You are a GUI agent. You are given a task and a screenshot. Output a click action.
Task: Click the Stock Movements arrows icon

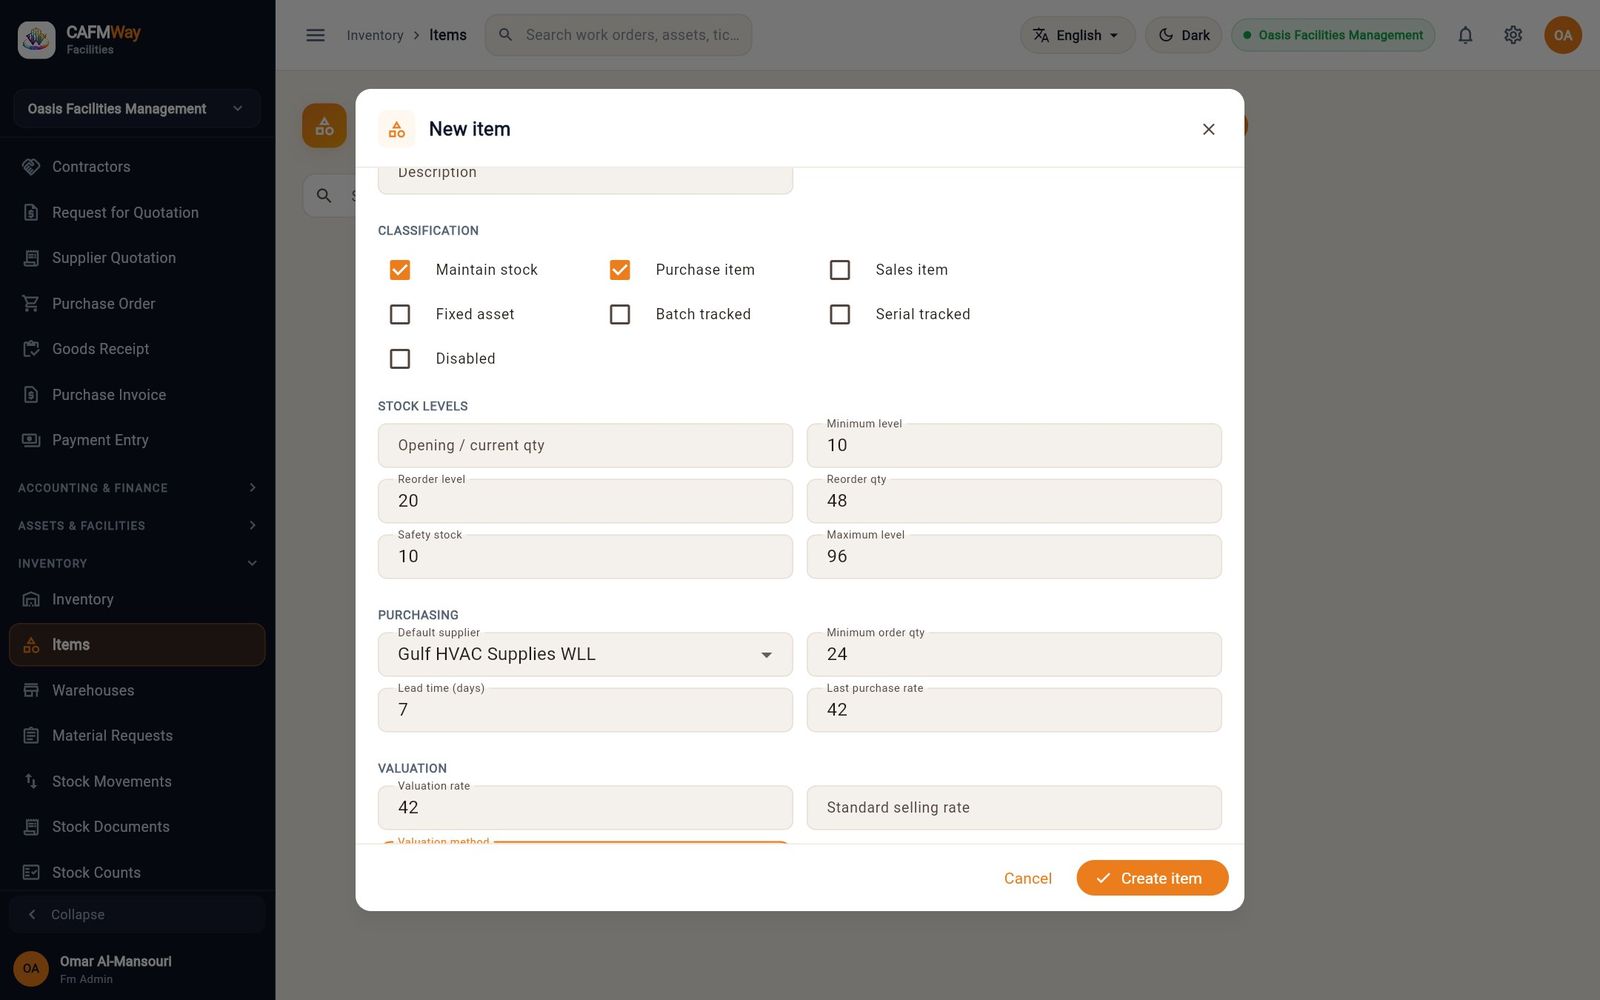(x=31, y=781)
